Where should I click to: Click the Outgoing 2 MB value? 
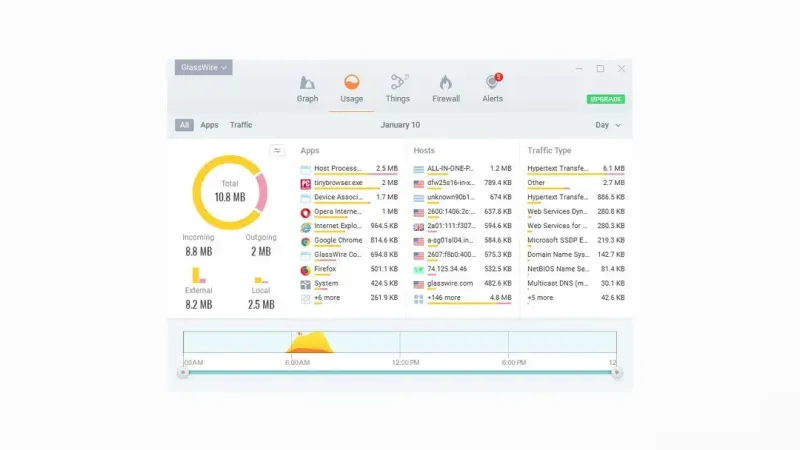(261, 252)
